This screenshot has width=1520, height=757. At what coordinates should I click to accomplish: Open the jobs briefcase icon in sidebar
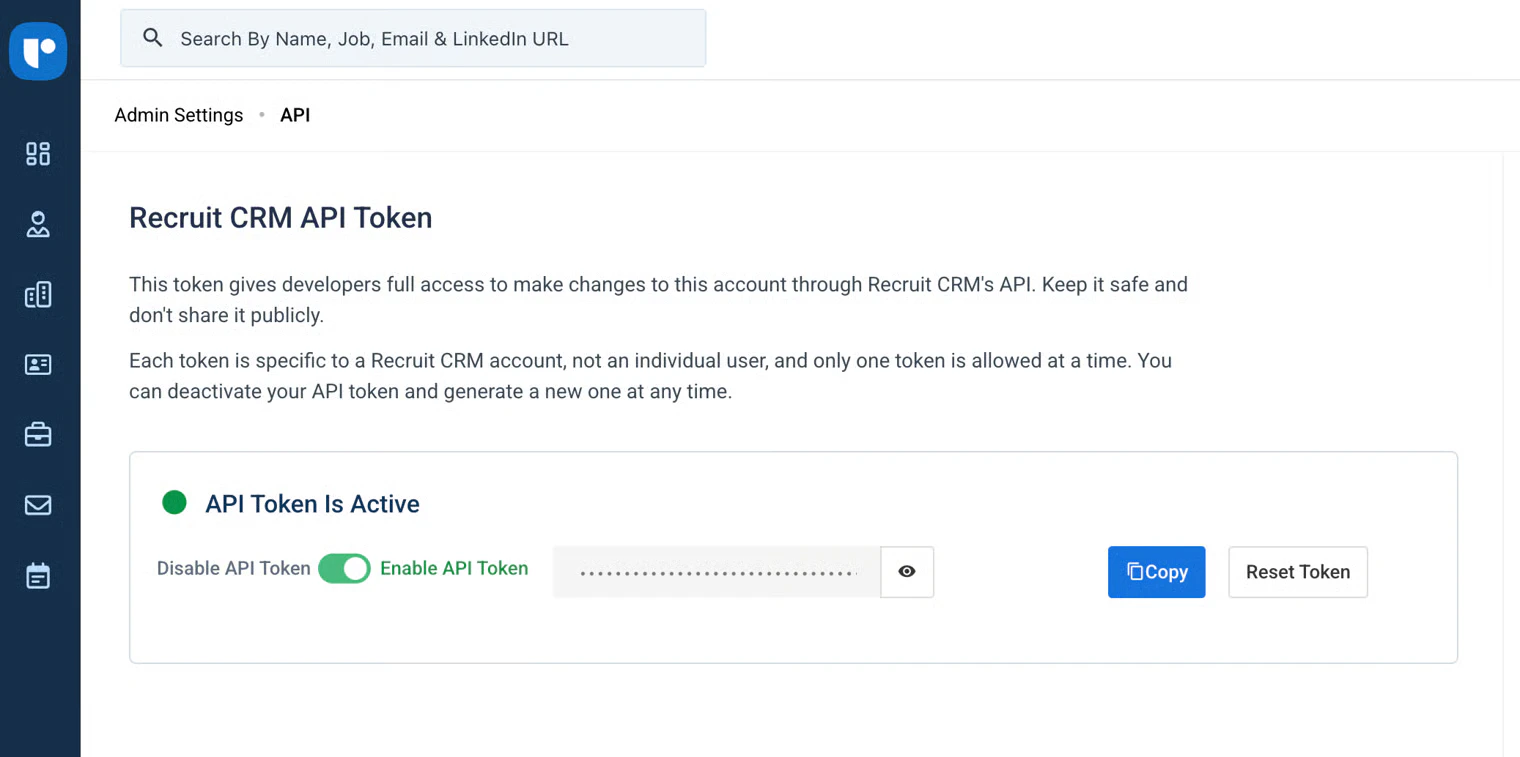tap(38, 435)
